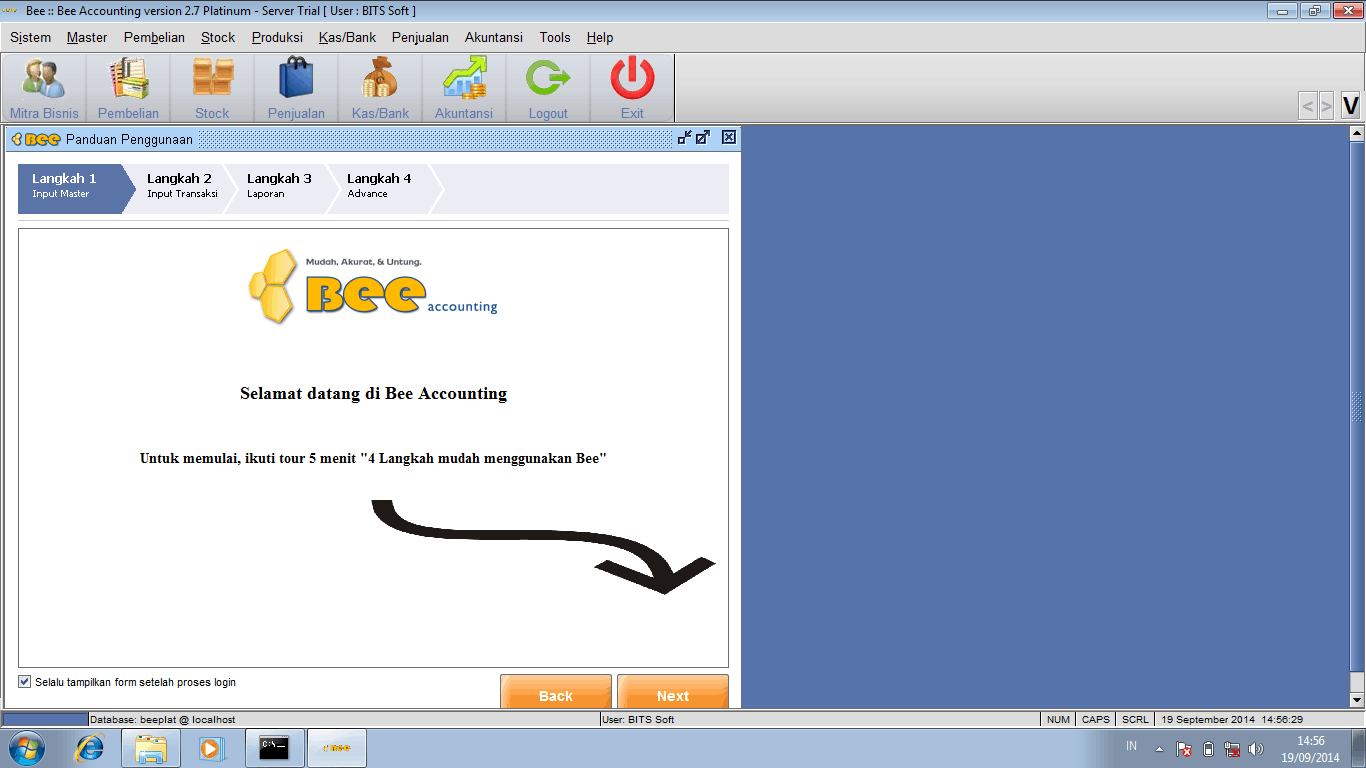This screenshot has height=768, width=1366.
Task: Switch to the Langkah 3 Laporan step
Action: pyautogui.click(x=280, y=185)
